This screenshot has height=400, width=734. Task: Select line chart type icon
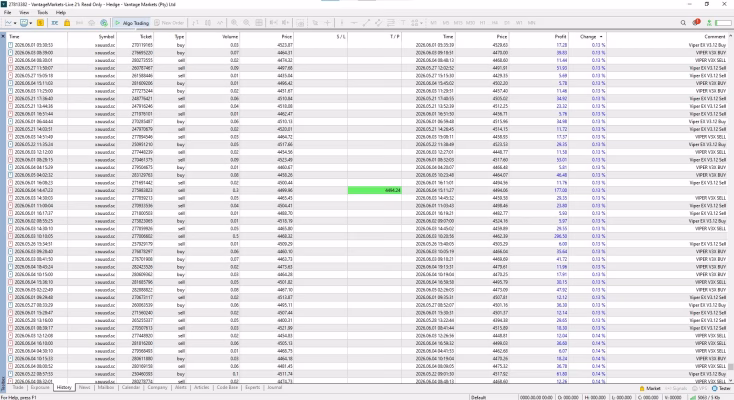(220, 22)
